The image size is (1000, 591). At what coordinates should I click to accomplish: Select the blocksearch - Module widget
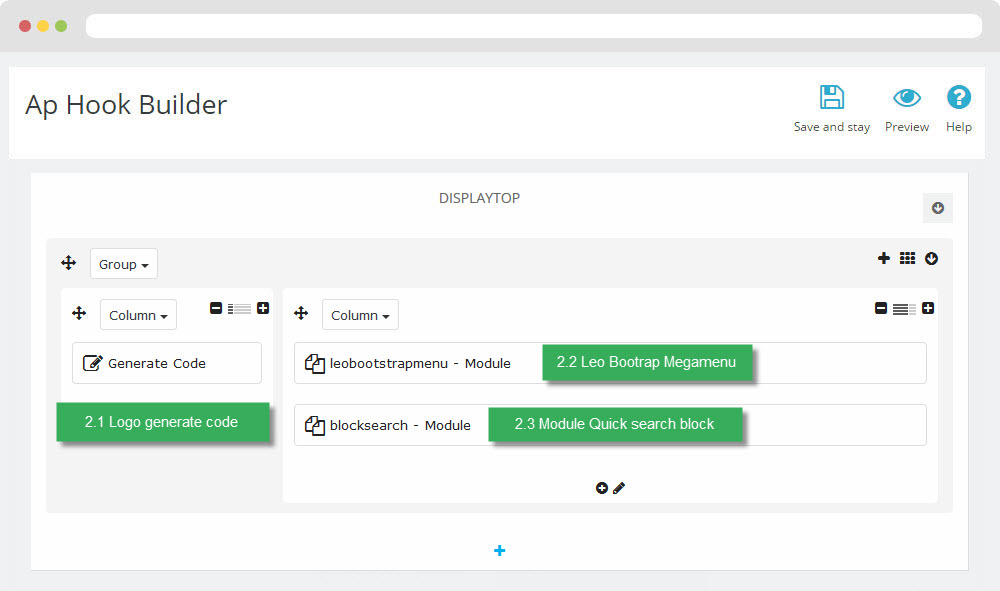610,425
